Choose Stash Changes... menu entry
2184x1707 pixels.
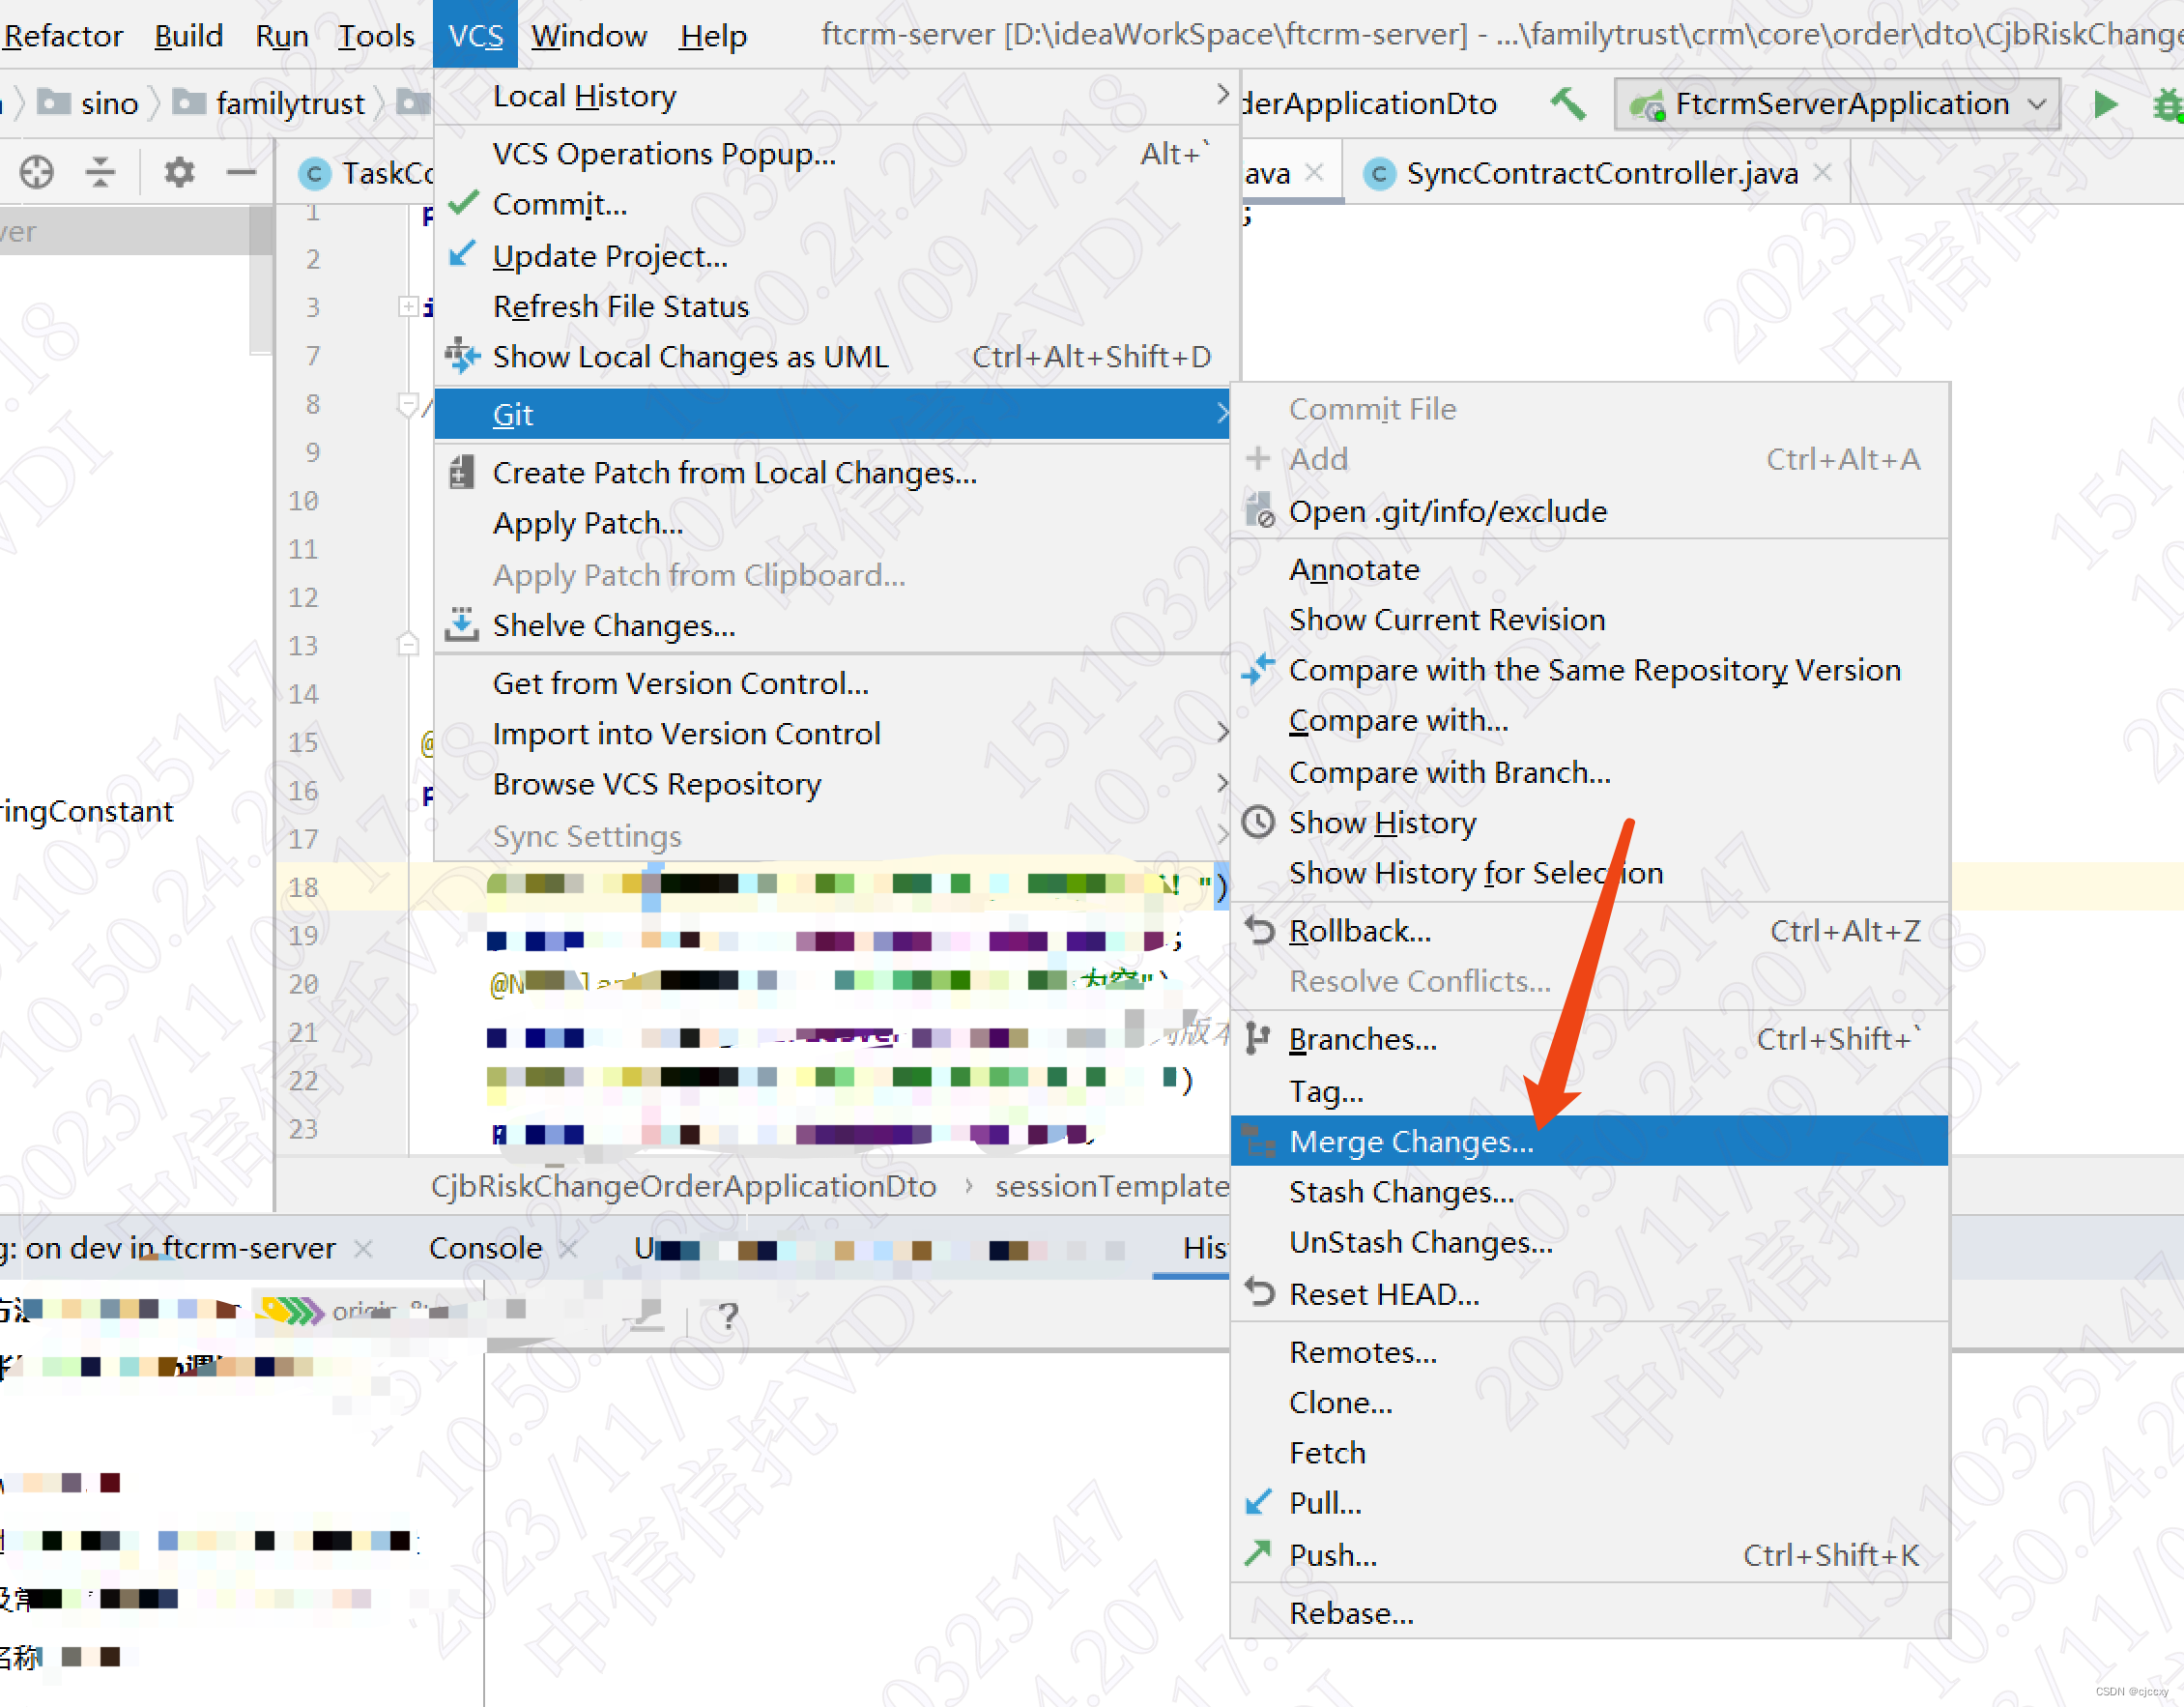(1401, 1192)
